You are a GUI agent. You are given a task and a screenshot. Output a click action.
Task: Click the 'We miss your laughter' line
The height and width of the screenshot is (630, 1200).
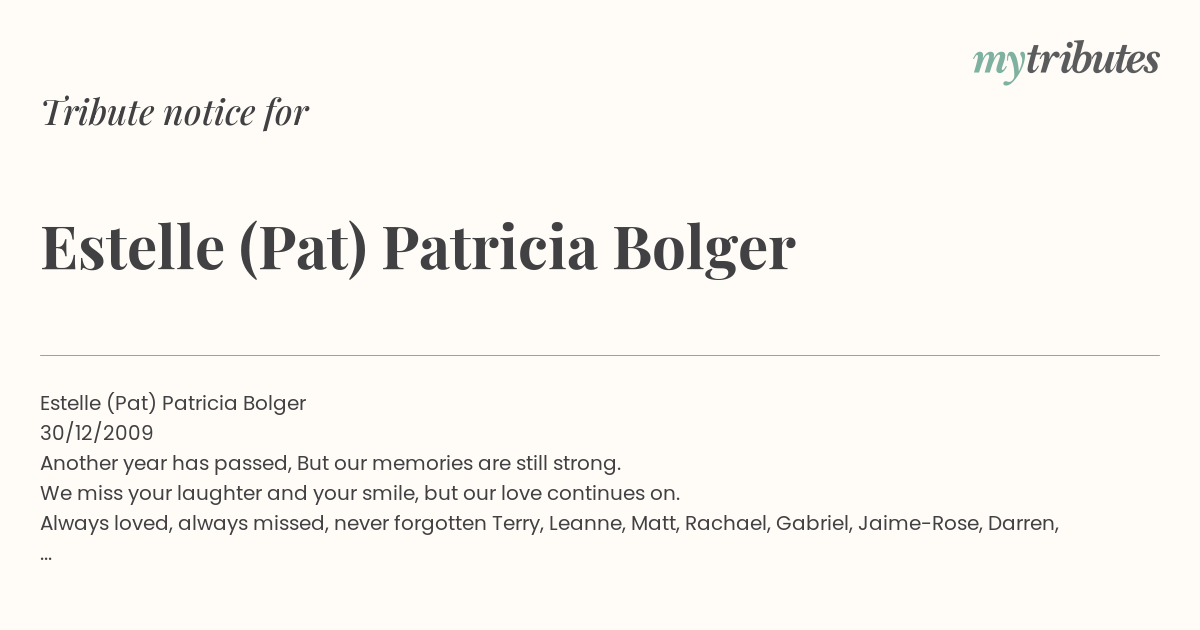pos(360,493)
